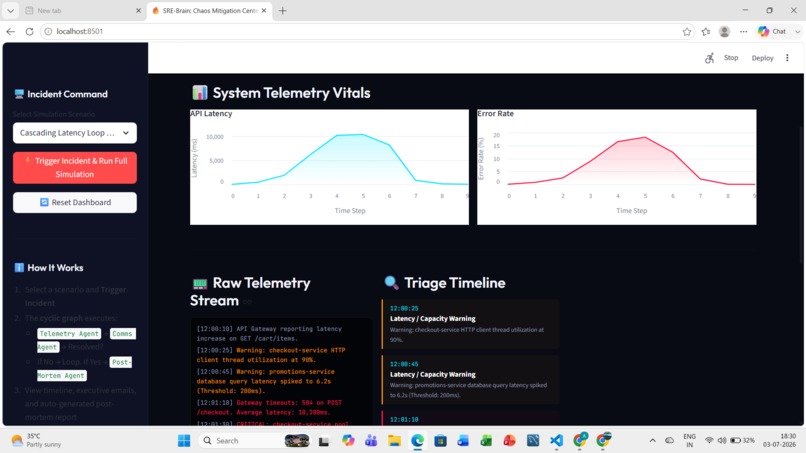Launch Copilot from the taskbar
The width and height of the screenshot is (806, 453).
[x=348, y=441]
